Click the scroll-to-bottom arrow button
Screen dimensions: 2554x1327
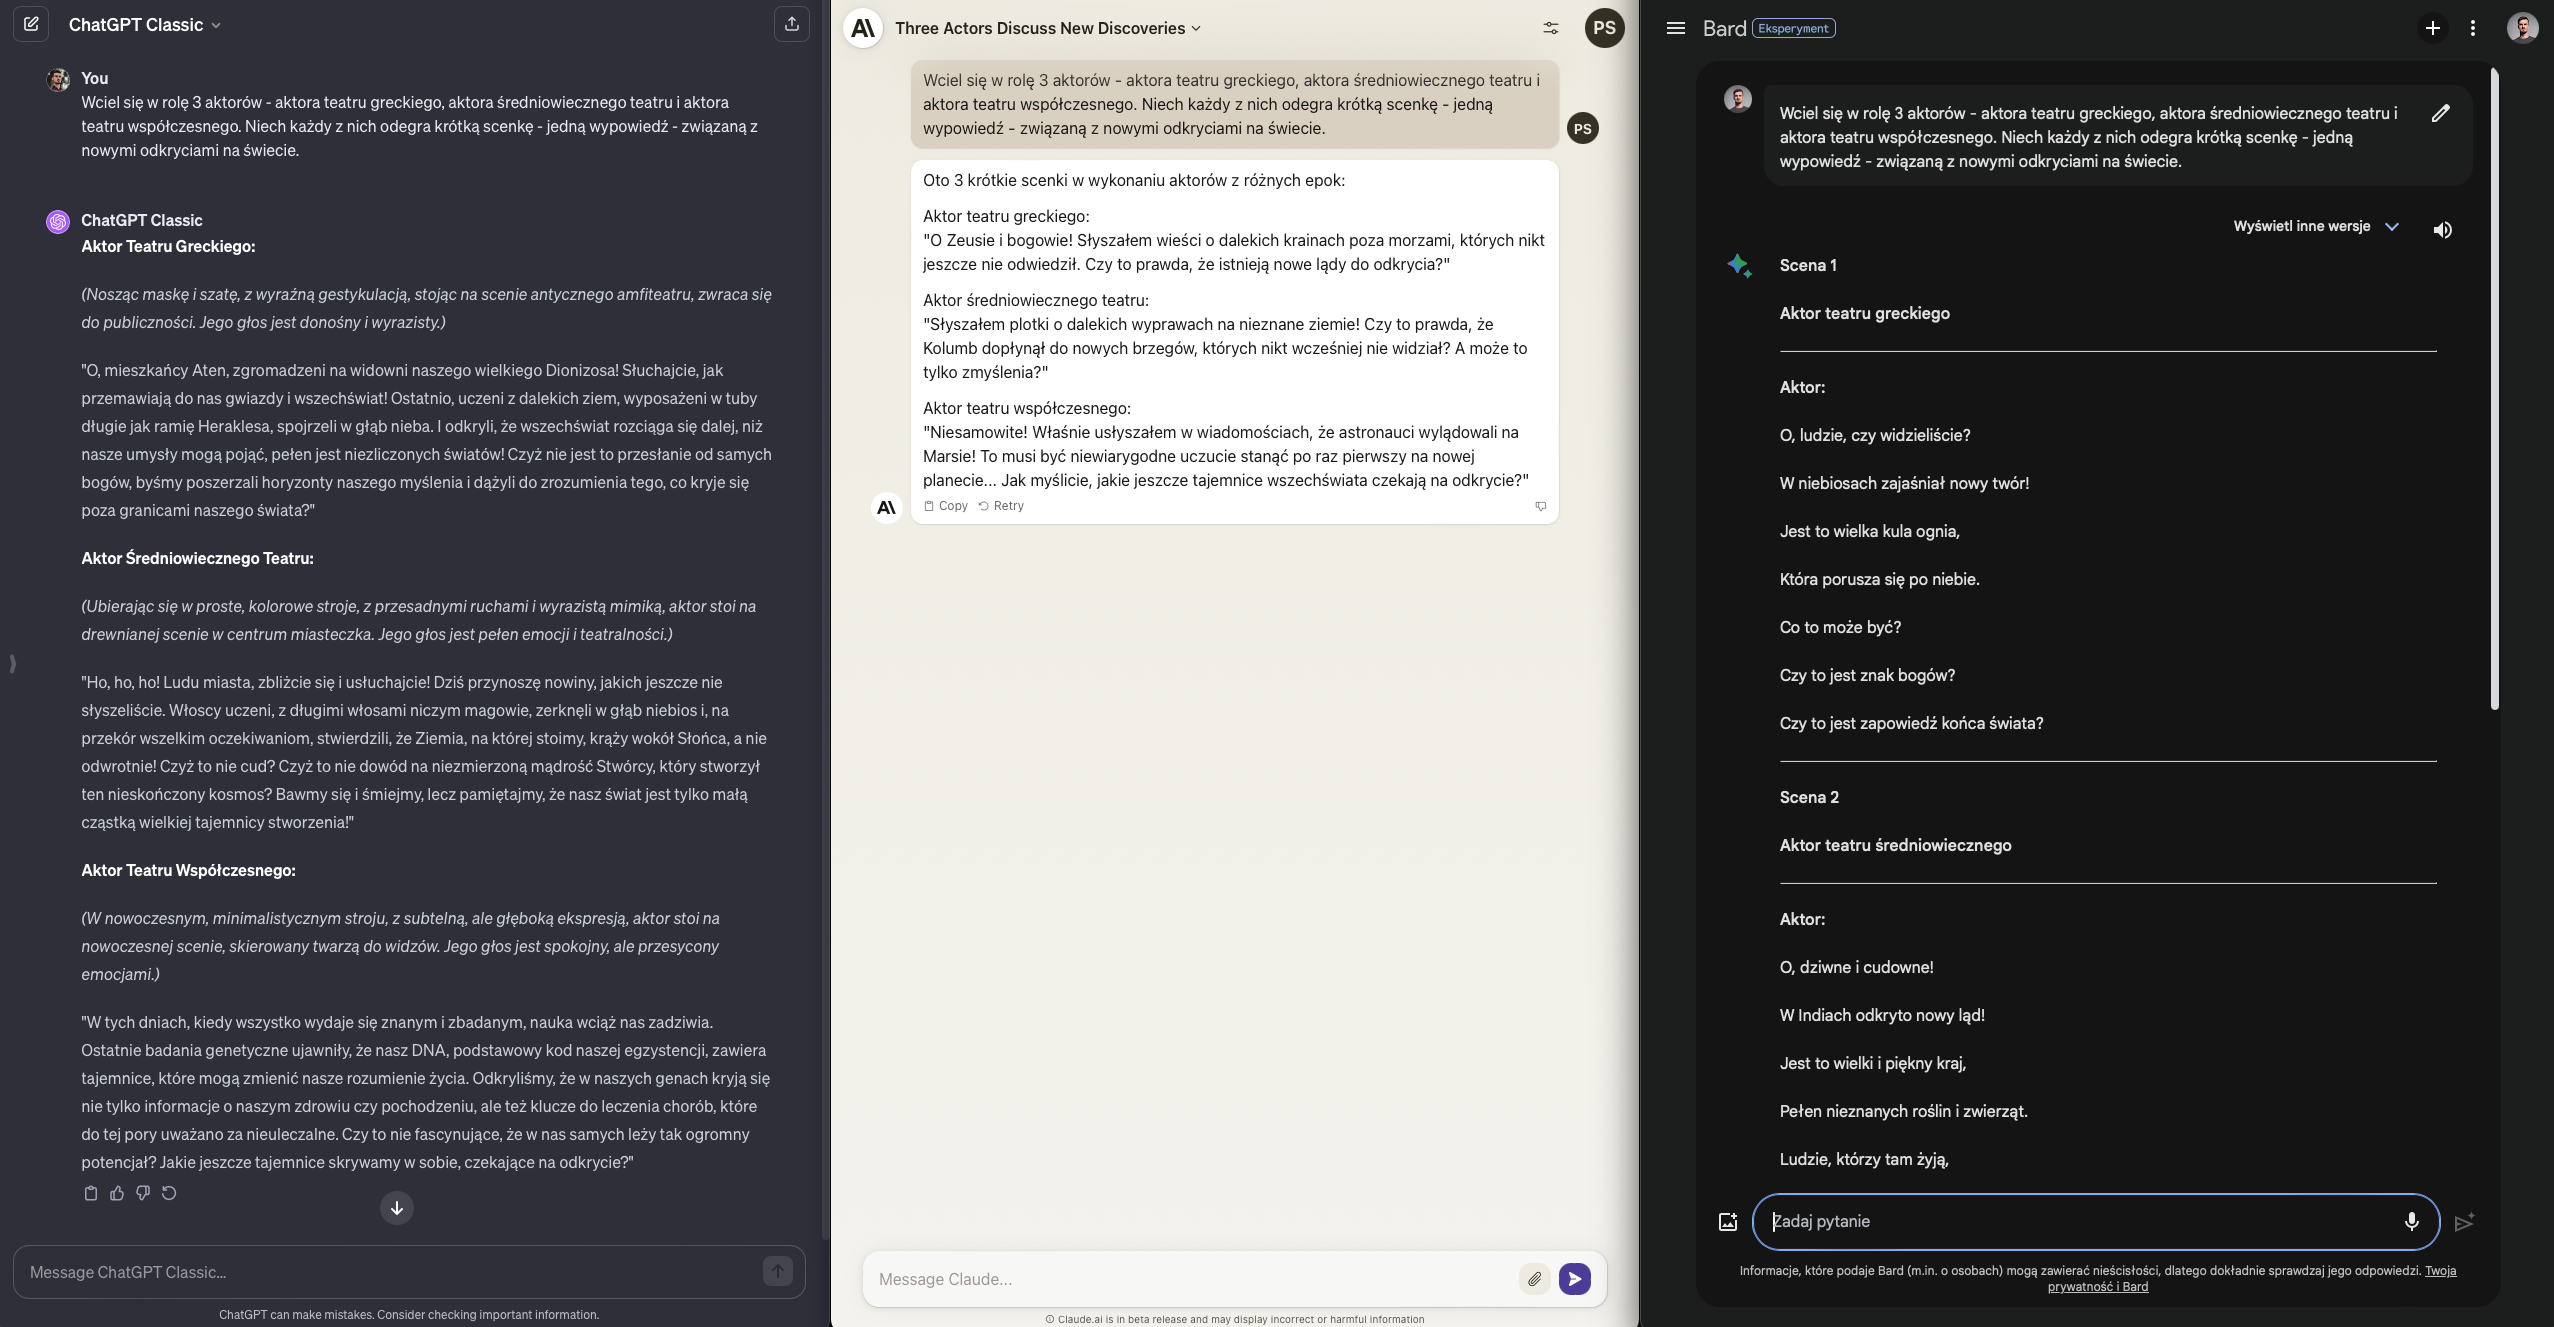click(397, 1208)
